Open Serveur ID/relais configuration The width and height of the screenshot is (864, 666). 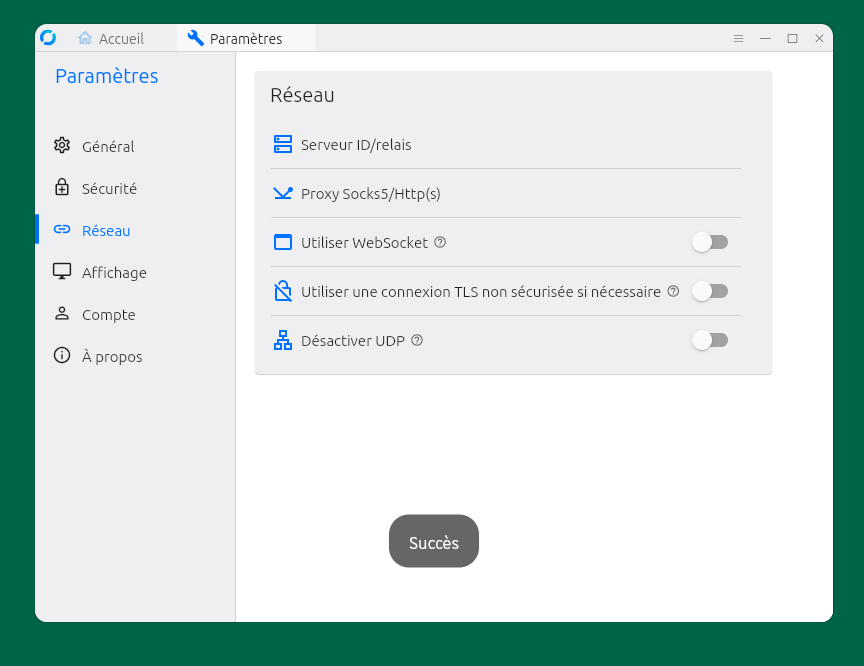[506, 144]
